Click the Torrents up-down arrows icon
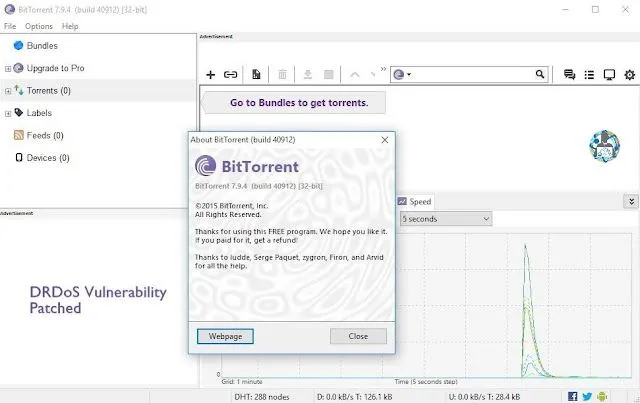Screen dimensions: 640x403 click(x=19, y=90)
